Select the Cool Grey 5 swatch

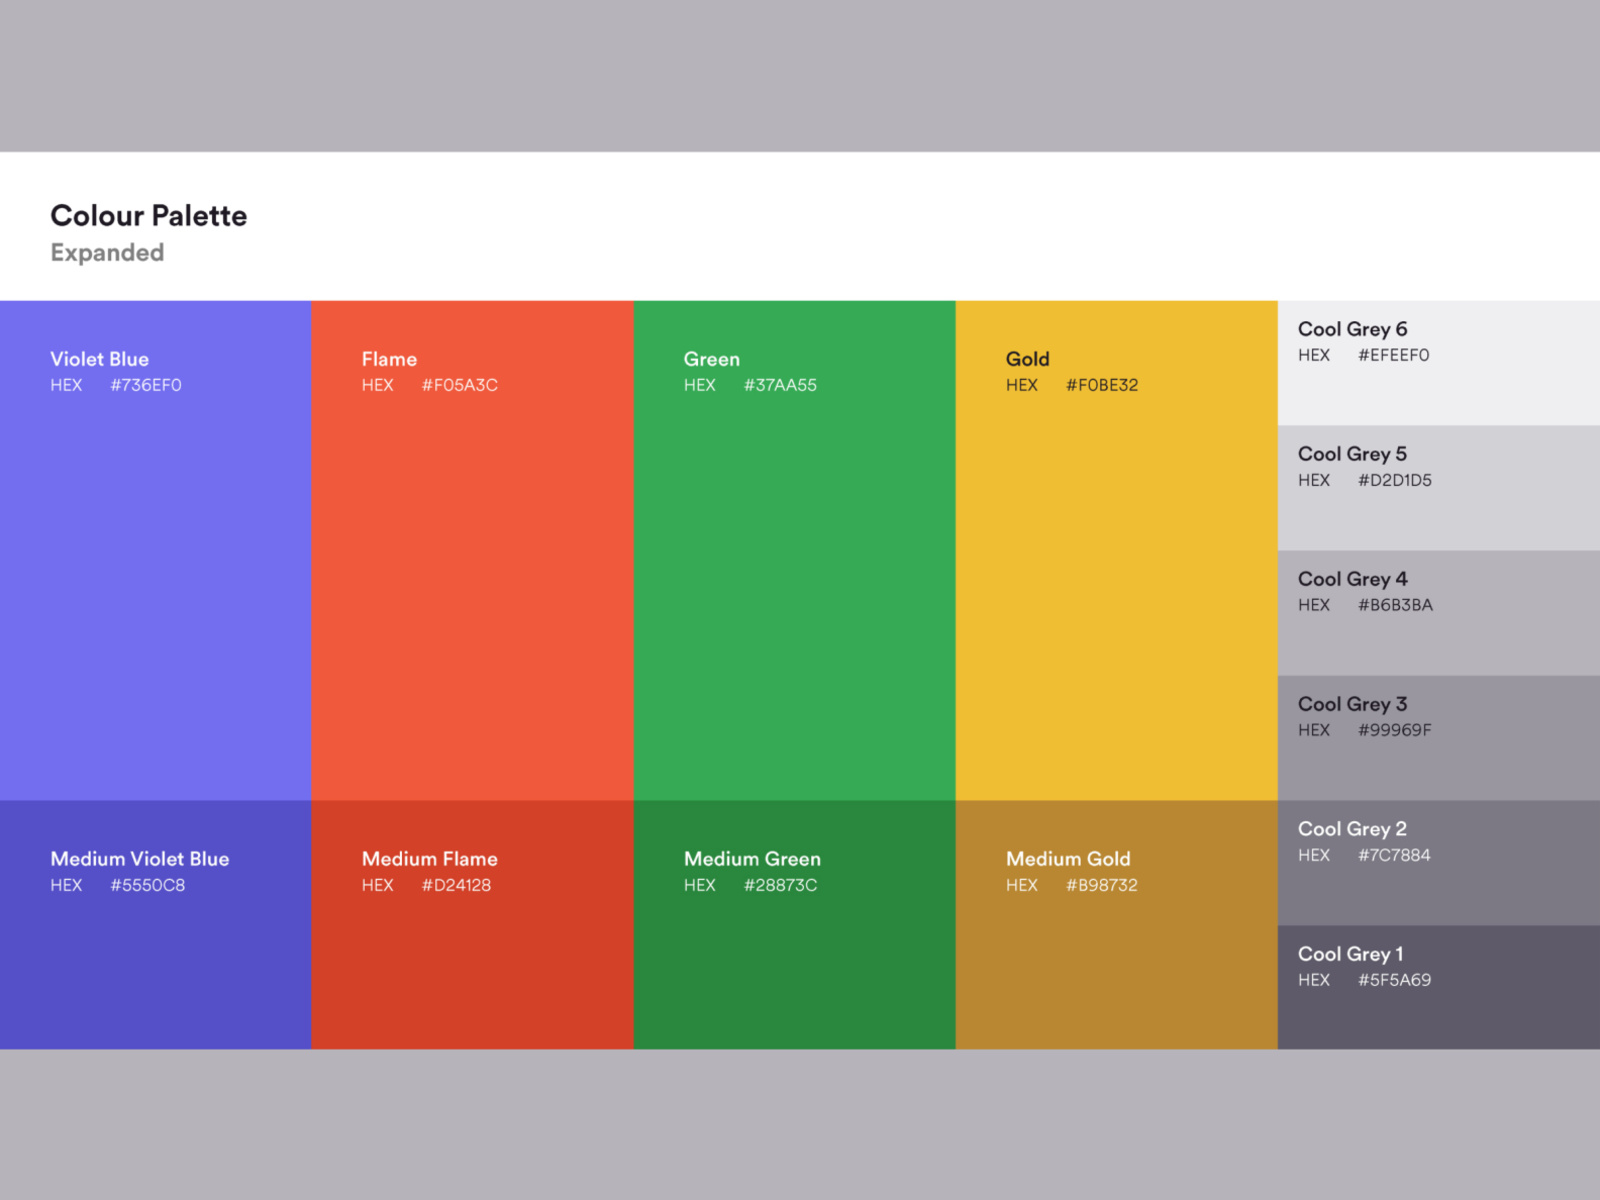[1438, 515]
